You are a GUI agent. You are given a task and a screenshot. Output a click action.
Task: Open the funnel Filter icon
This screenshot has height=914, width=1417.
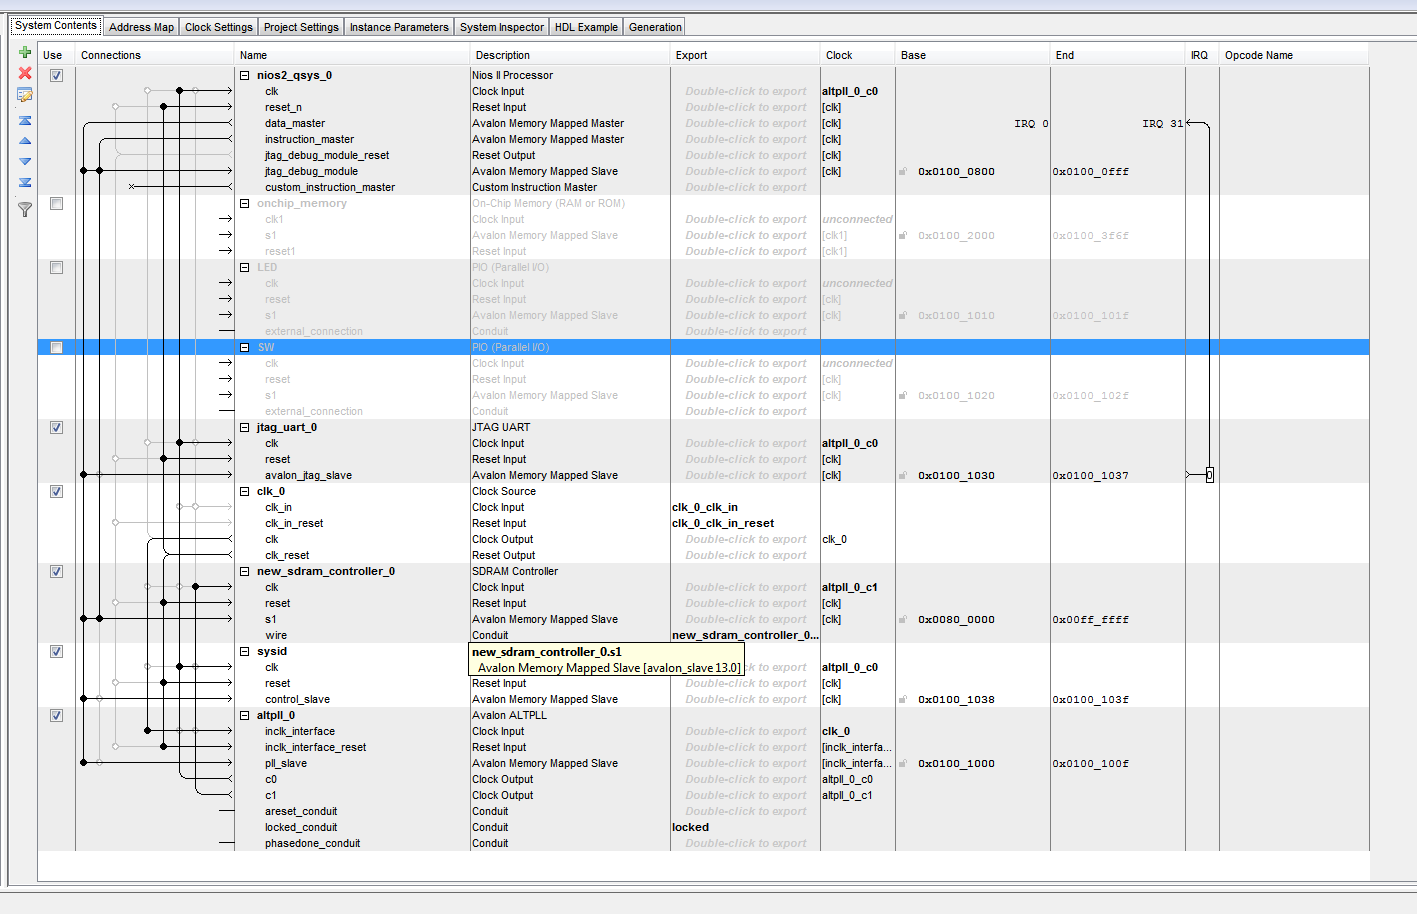click(x=25, y=209)
